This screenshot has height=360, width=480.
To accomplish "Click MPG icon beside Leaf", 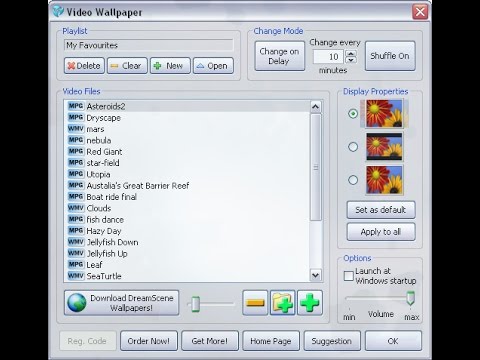I will (76, 265).
